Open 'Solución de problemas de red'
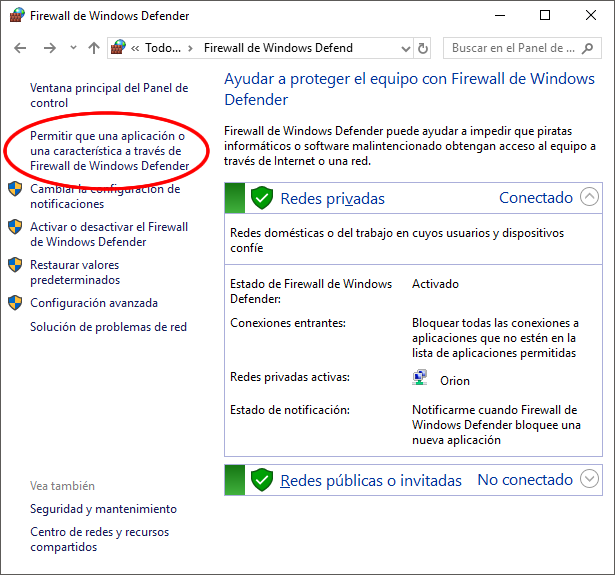This screenshot has width=615, height=575. click(109, 327)
